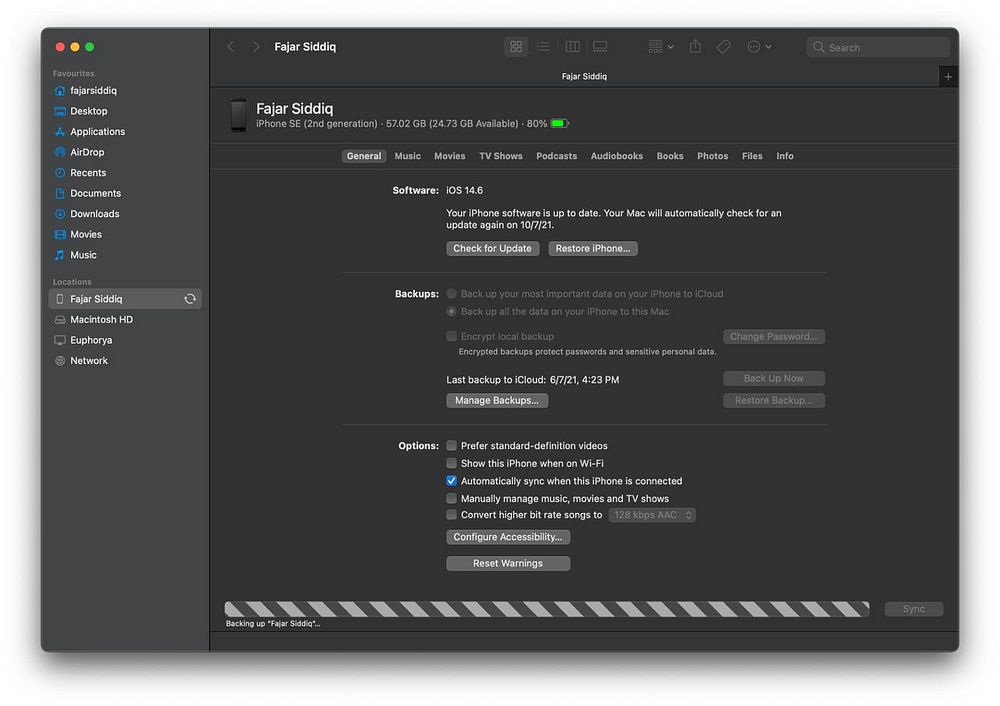The image size is (1000, 706).
Task: Open Downloads in the sidebar
Action: (x=125, y=214)
